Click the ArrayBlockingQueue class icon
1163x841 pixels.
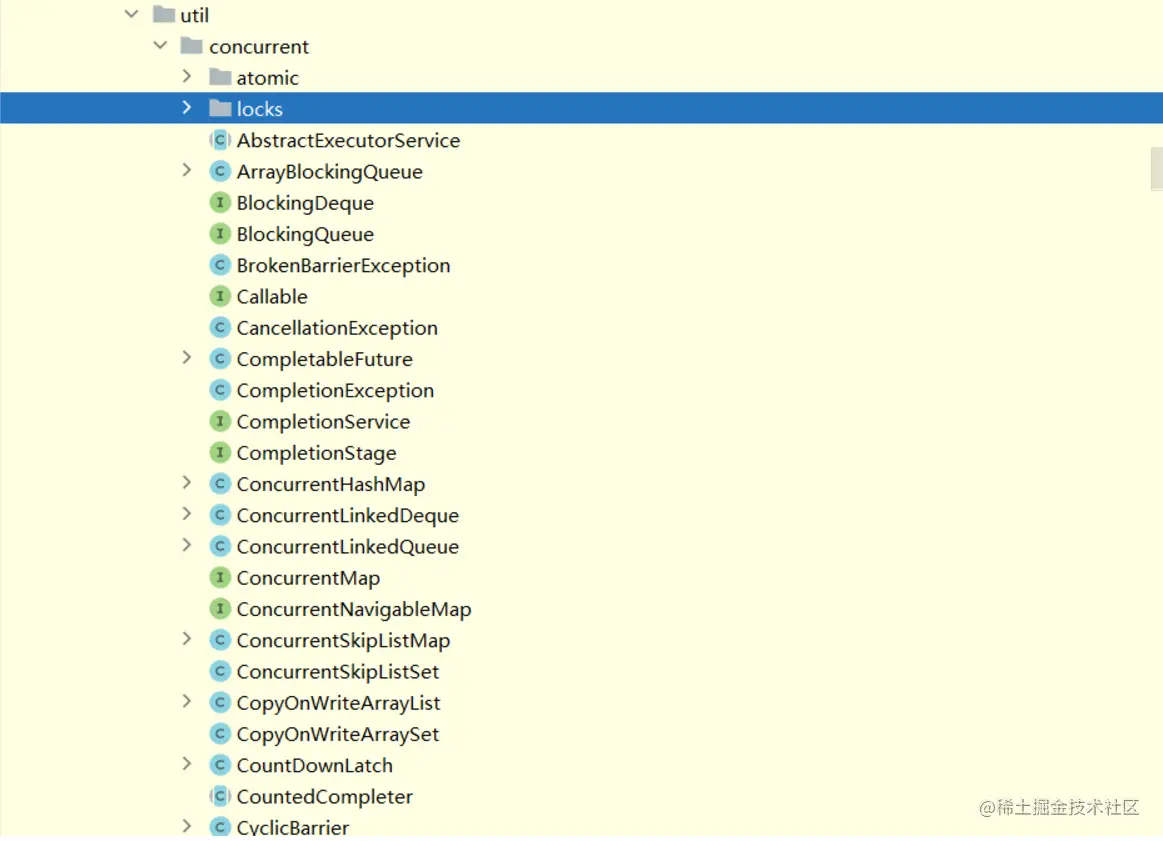coord(220,171)
